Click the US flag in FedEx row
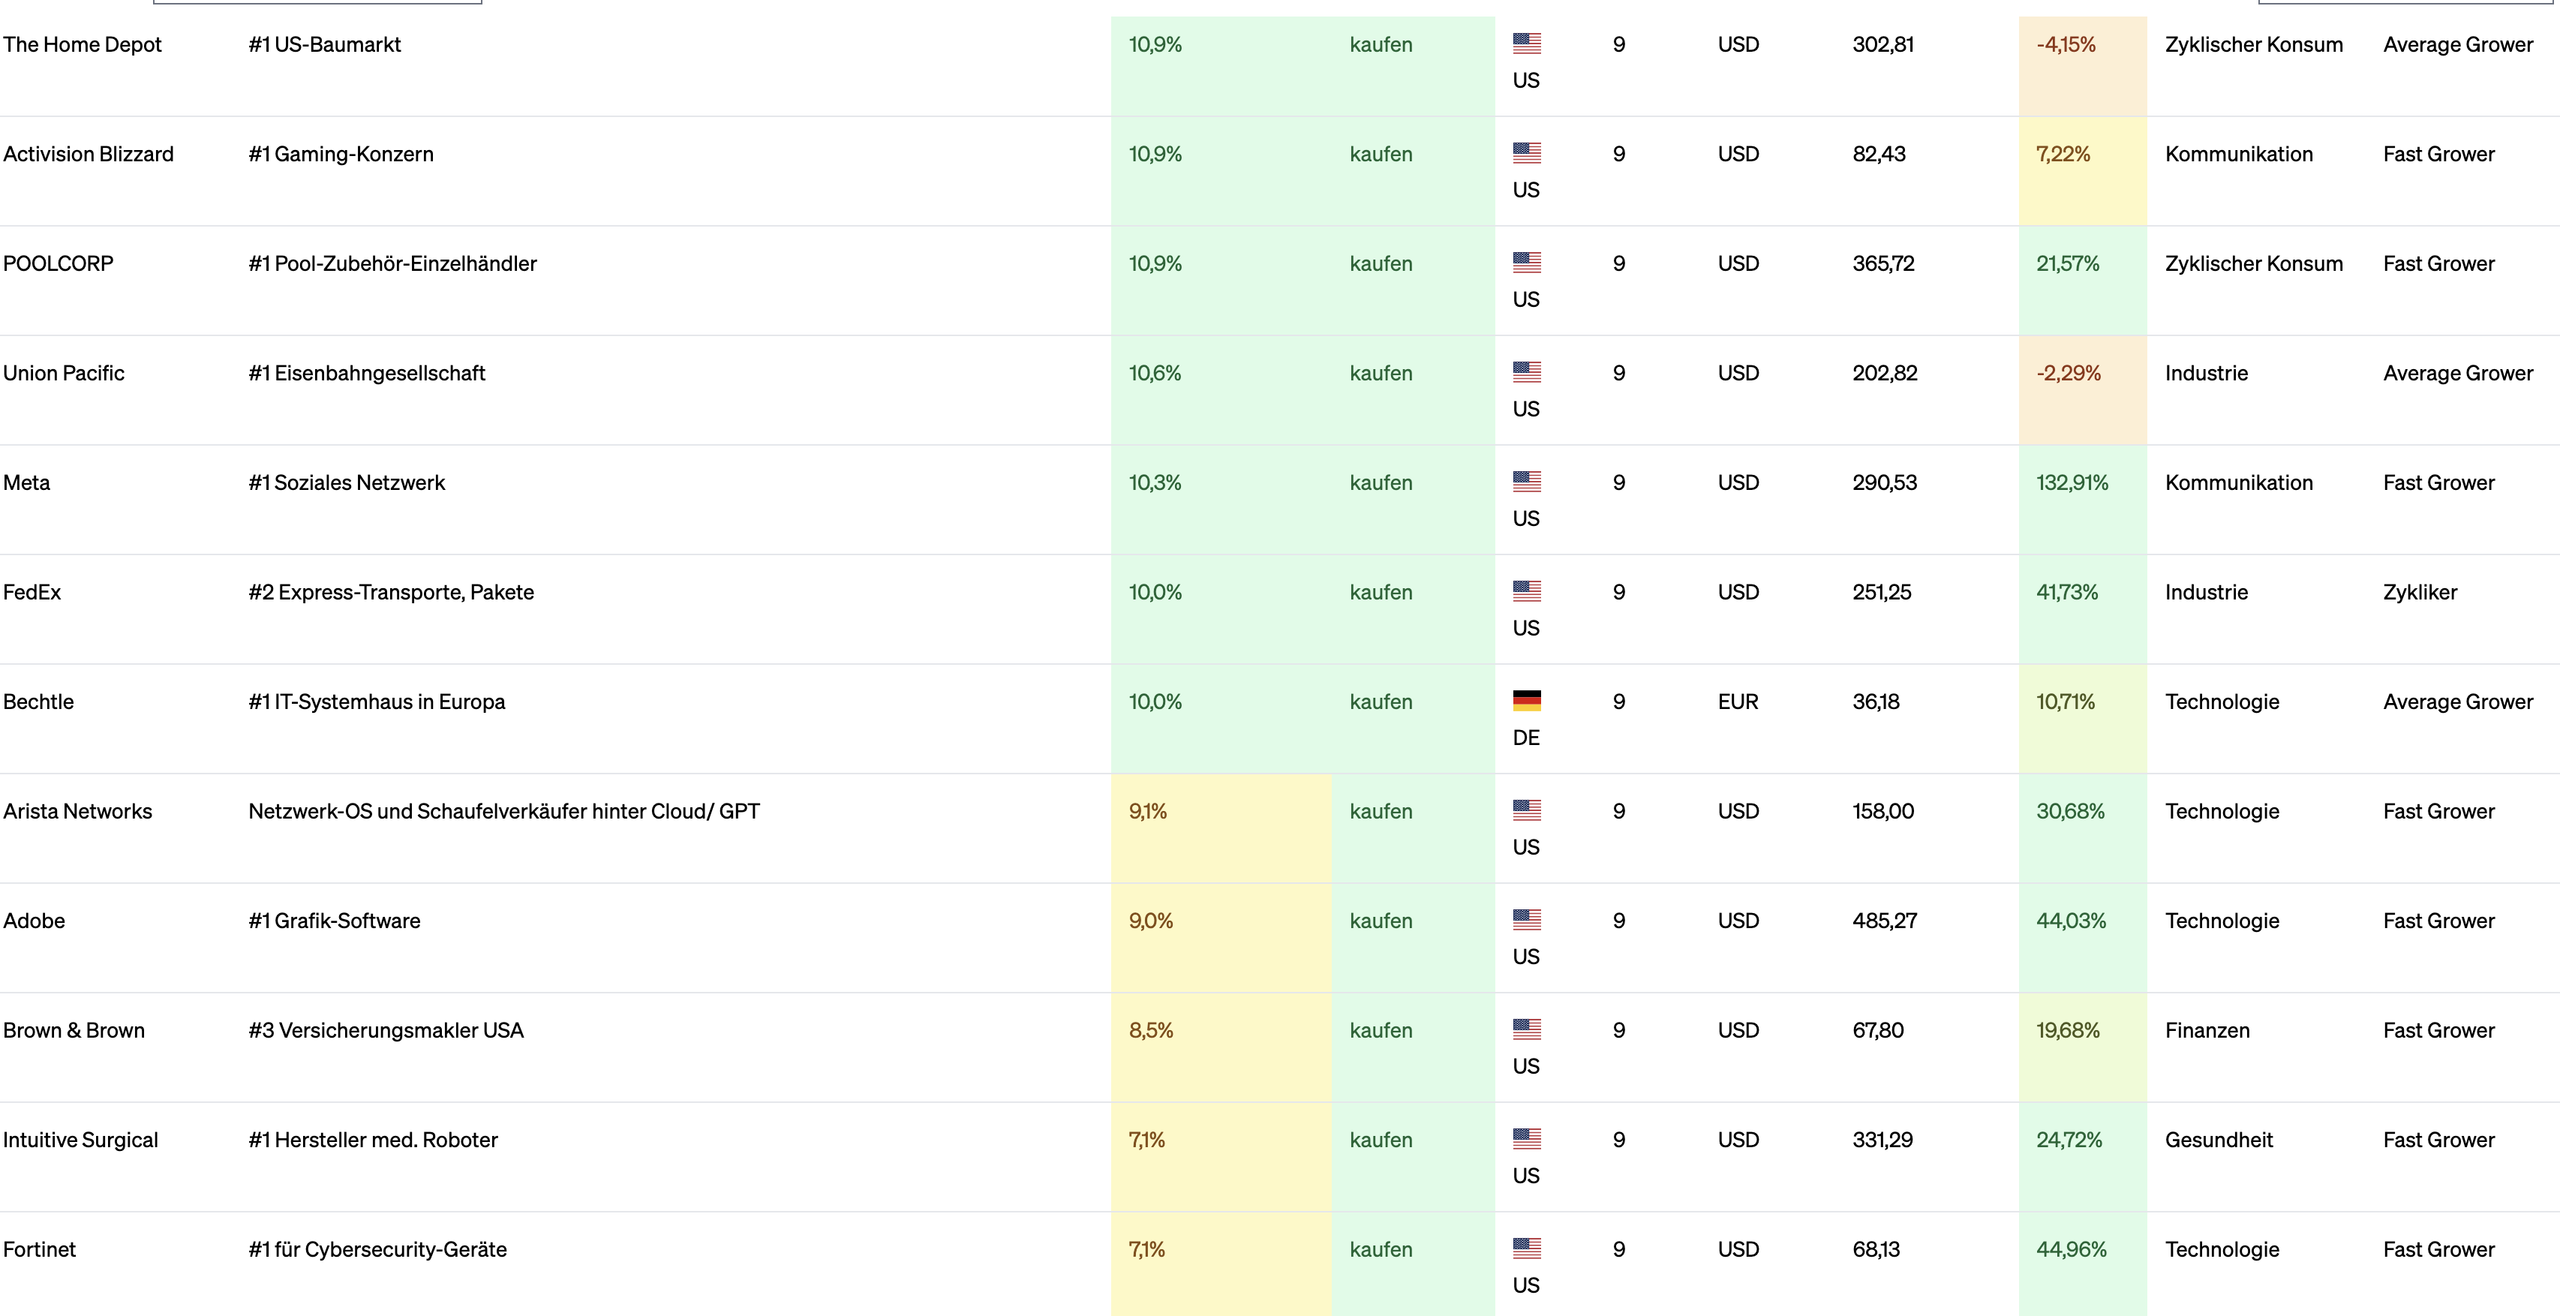The width and height of the screenshot is (2560, 1316). (1526, 591)
